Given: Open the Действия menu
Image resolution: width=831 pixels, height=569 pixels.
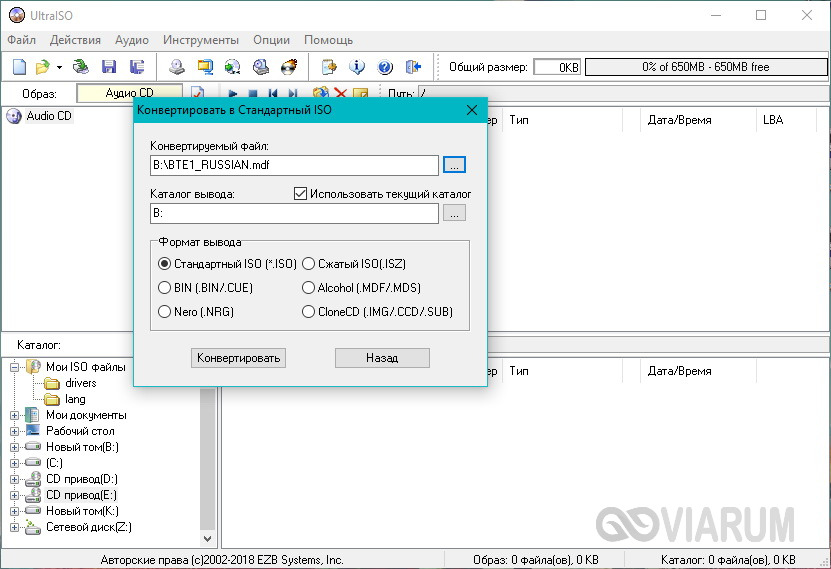Looking at the screenshot, I should point(75,40).
